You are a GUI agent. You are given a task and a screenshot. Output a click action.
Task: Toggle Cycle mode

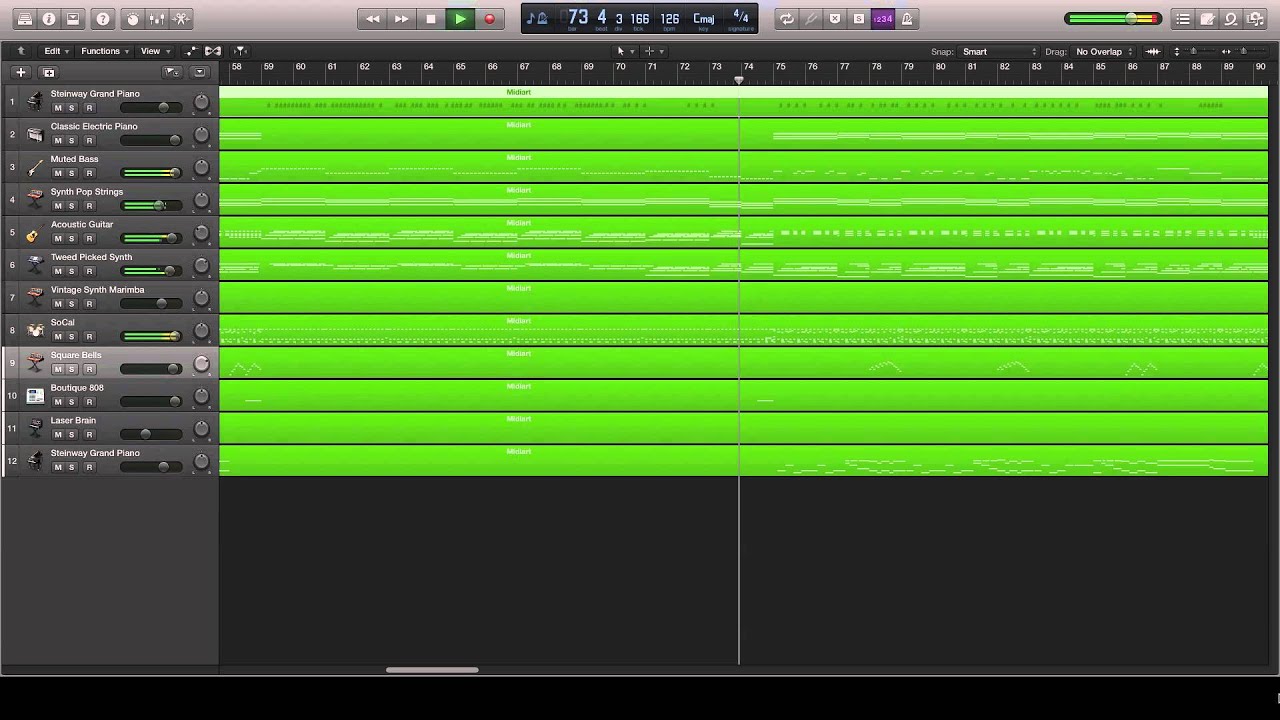(x=787, y=19)
